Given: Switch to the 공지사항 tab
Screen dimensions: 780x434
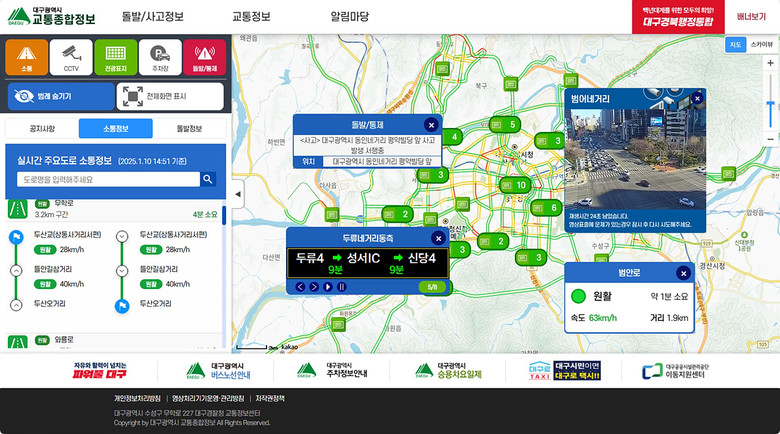Looking at the screenshot, I should click(x=42, y=129).
